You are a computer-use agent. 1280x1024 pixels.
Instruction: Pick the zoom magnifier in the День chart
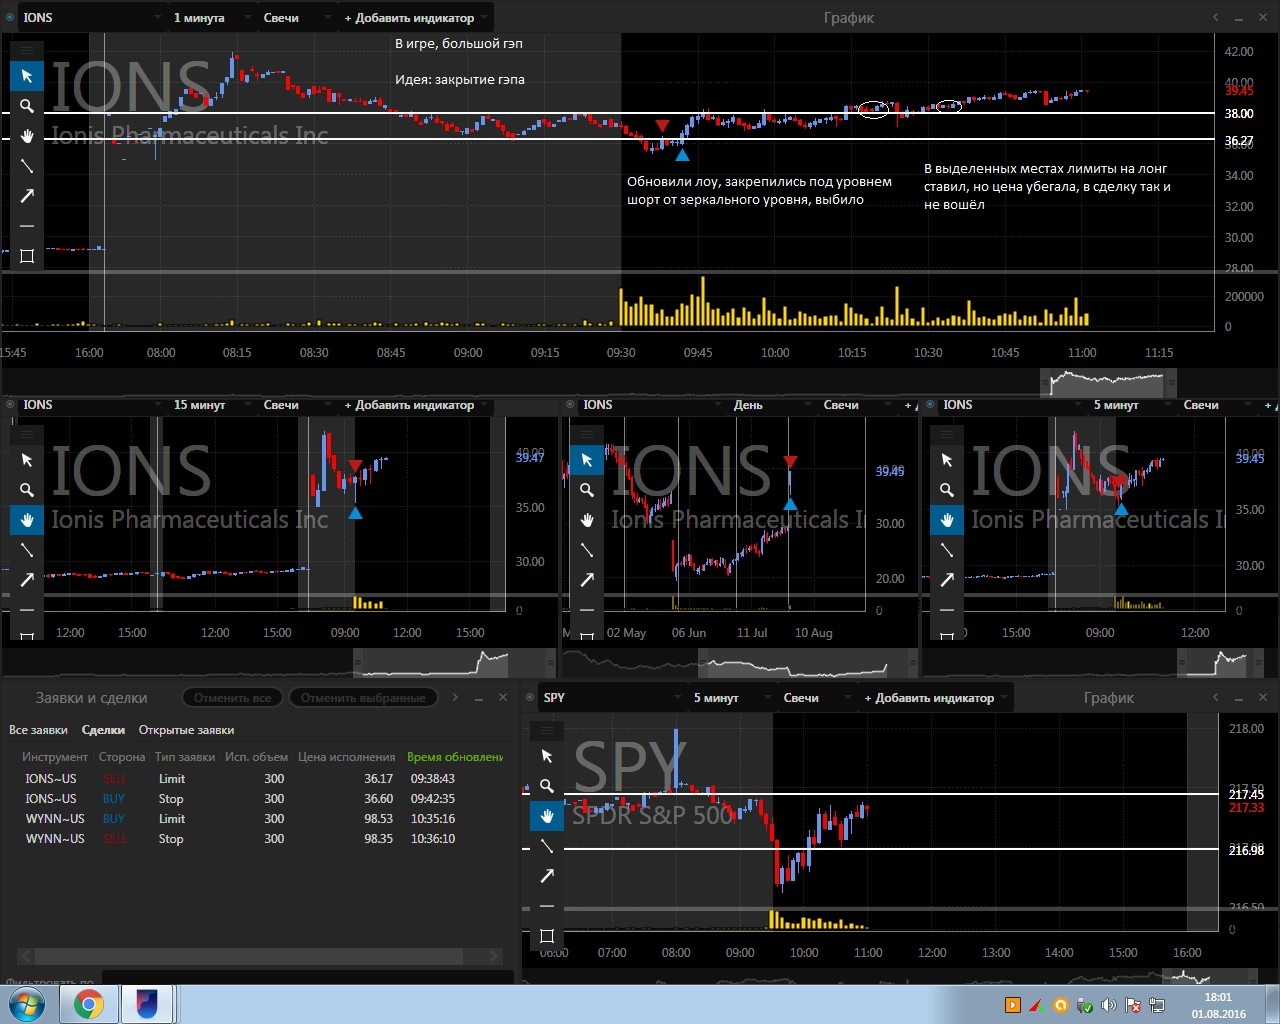click(587, 490)
